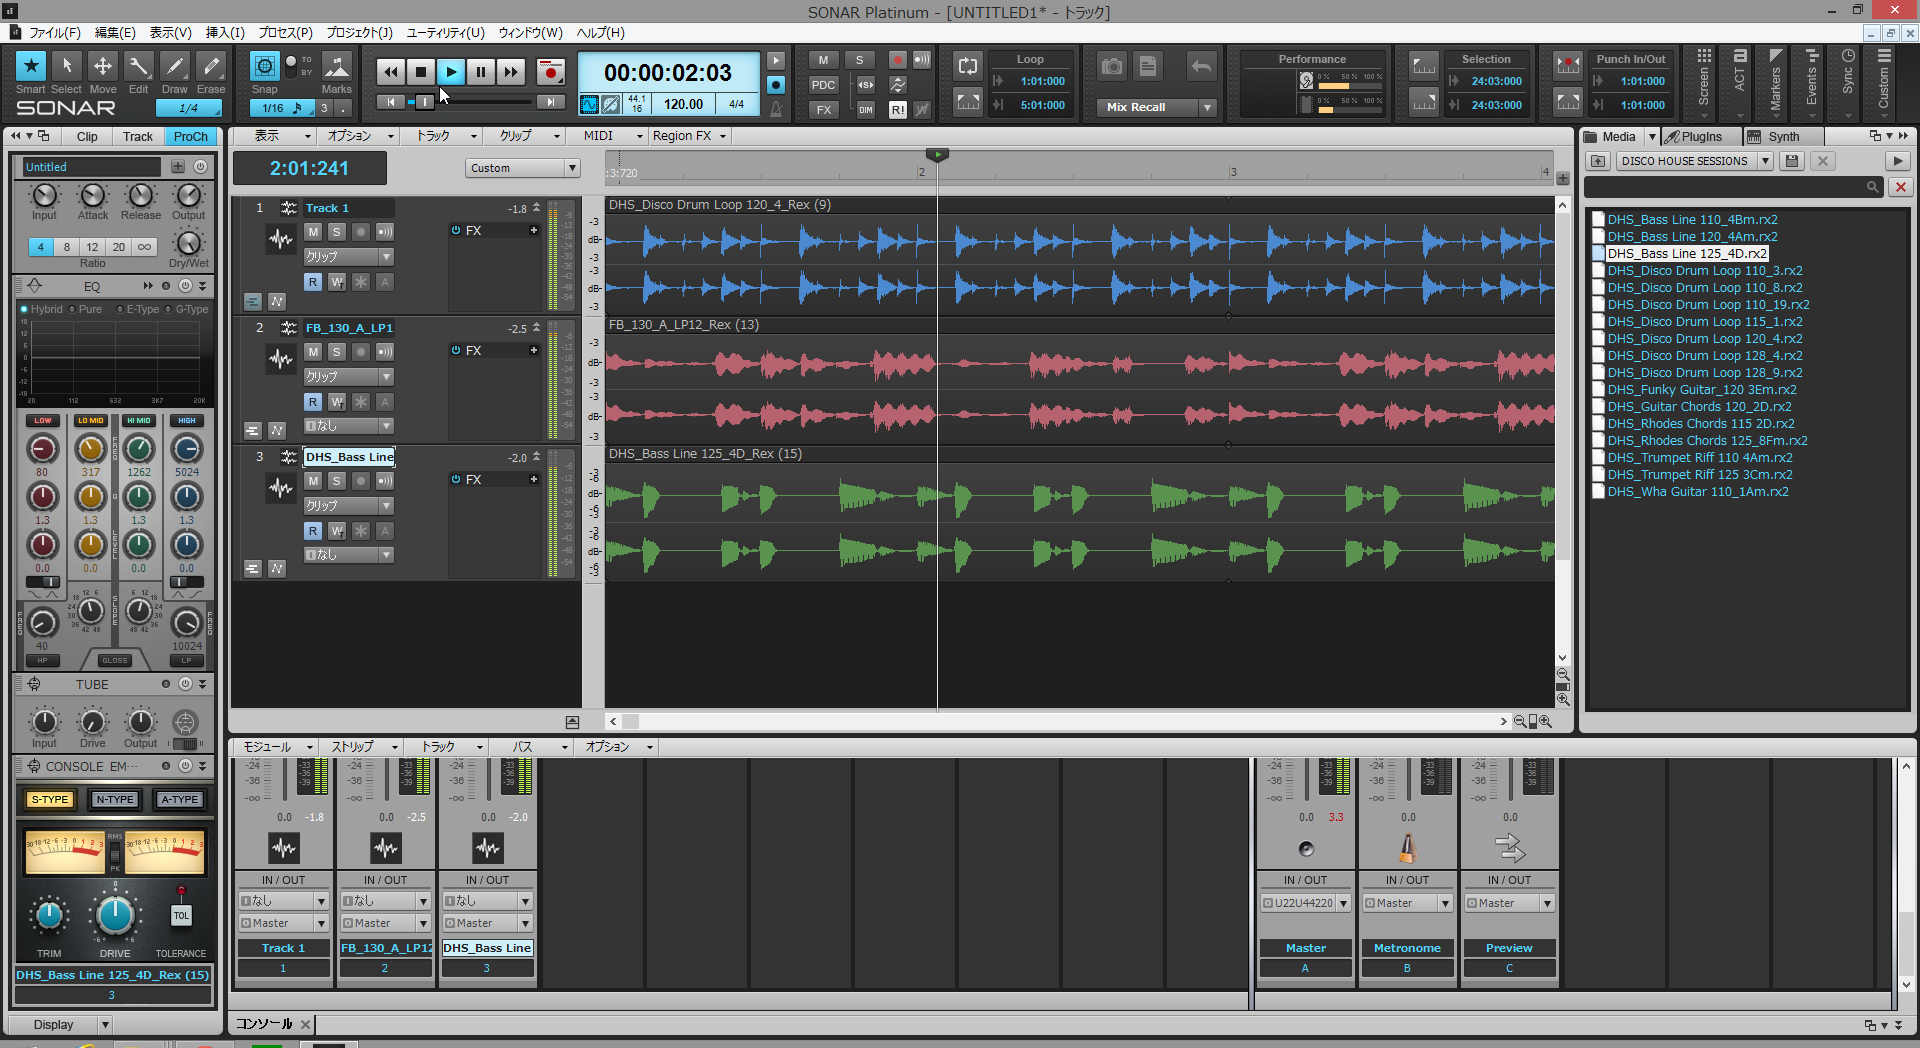
Task: Select the Draw pencil tool
Action: 175,66
